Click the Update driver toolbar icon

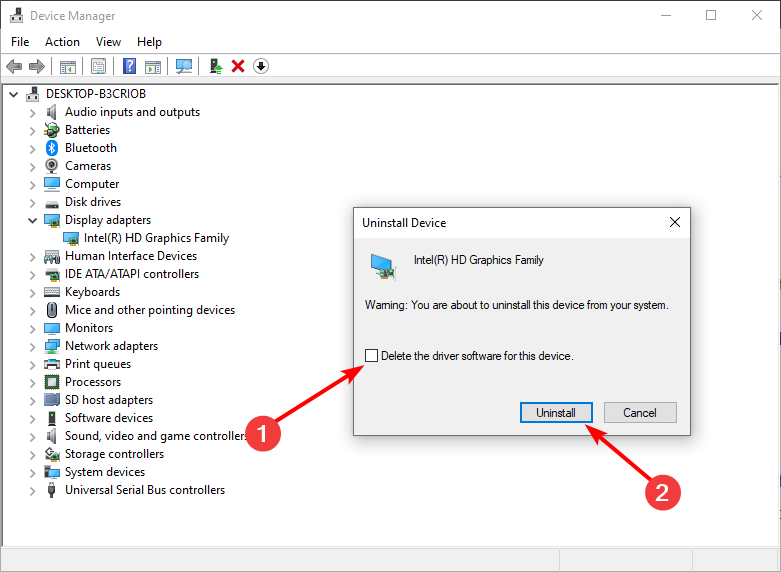coord(216,66)
